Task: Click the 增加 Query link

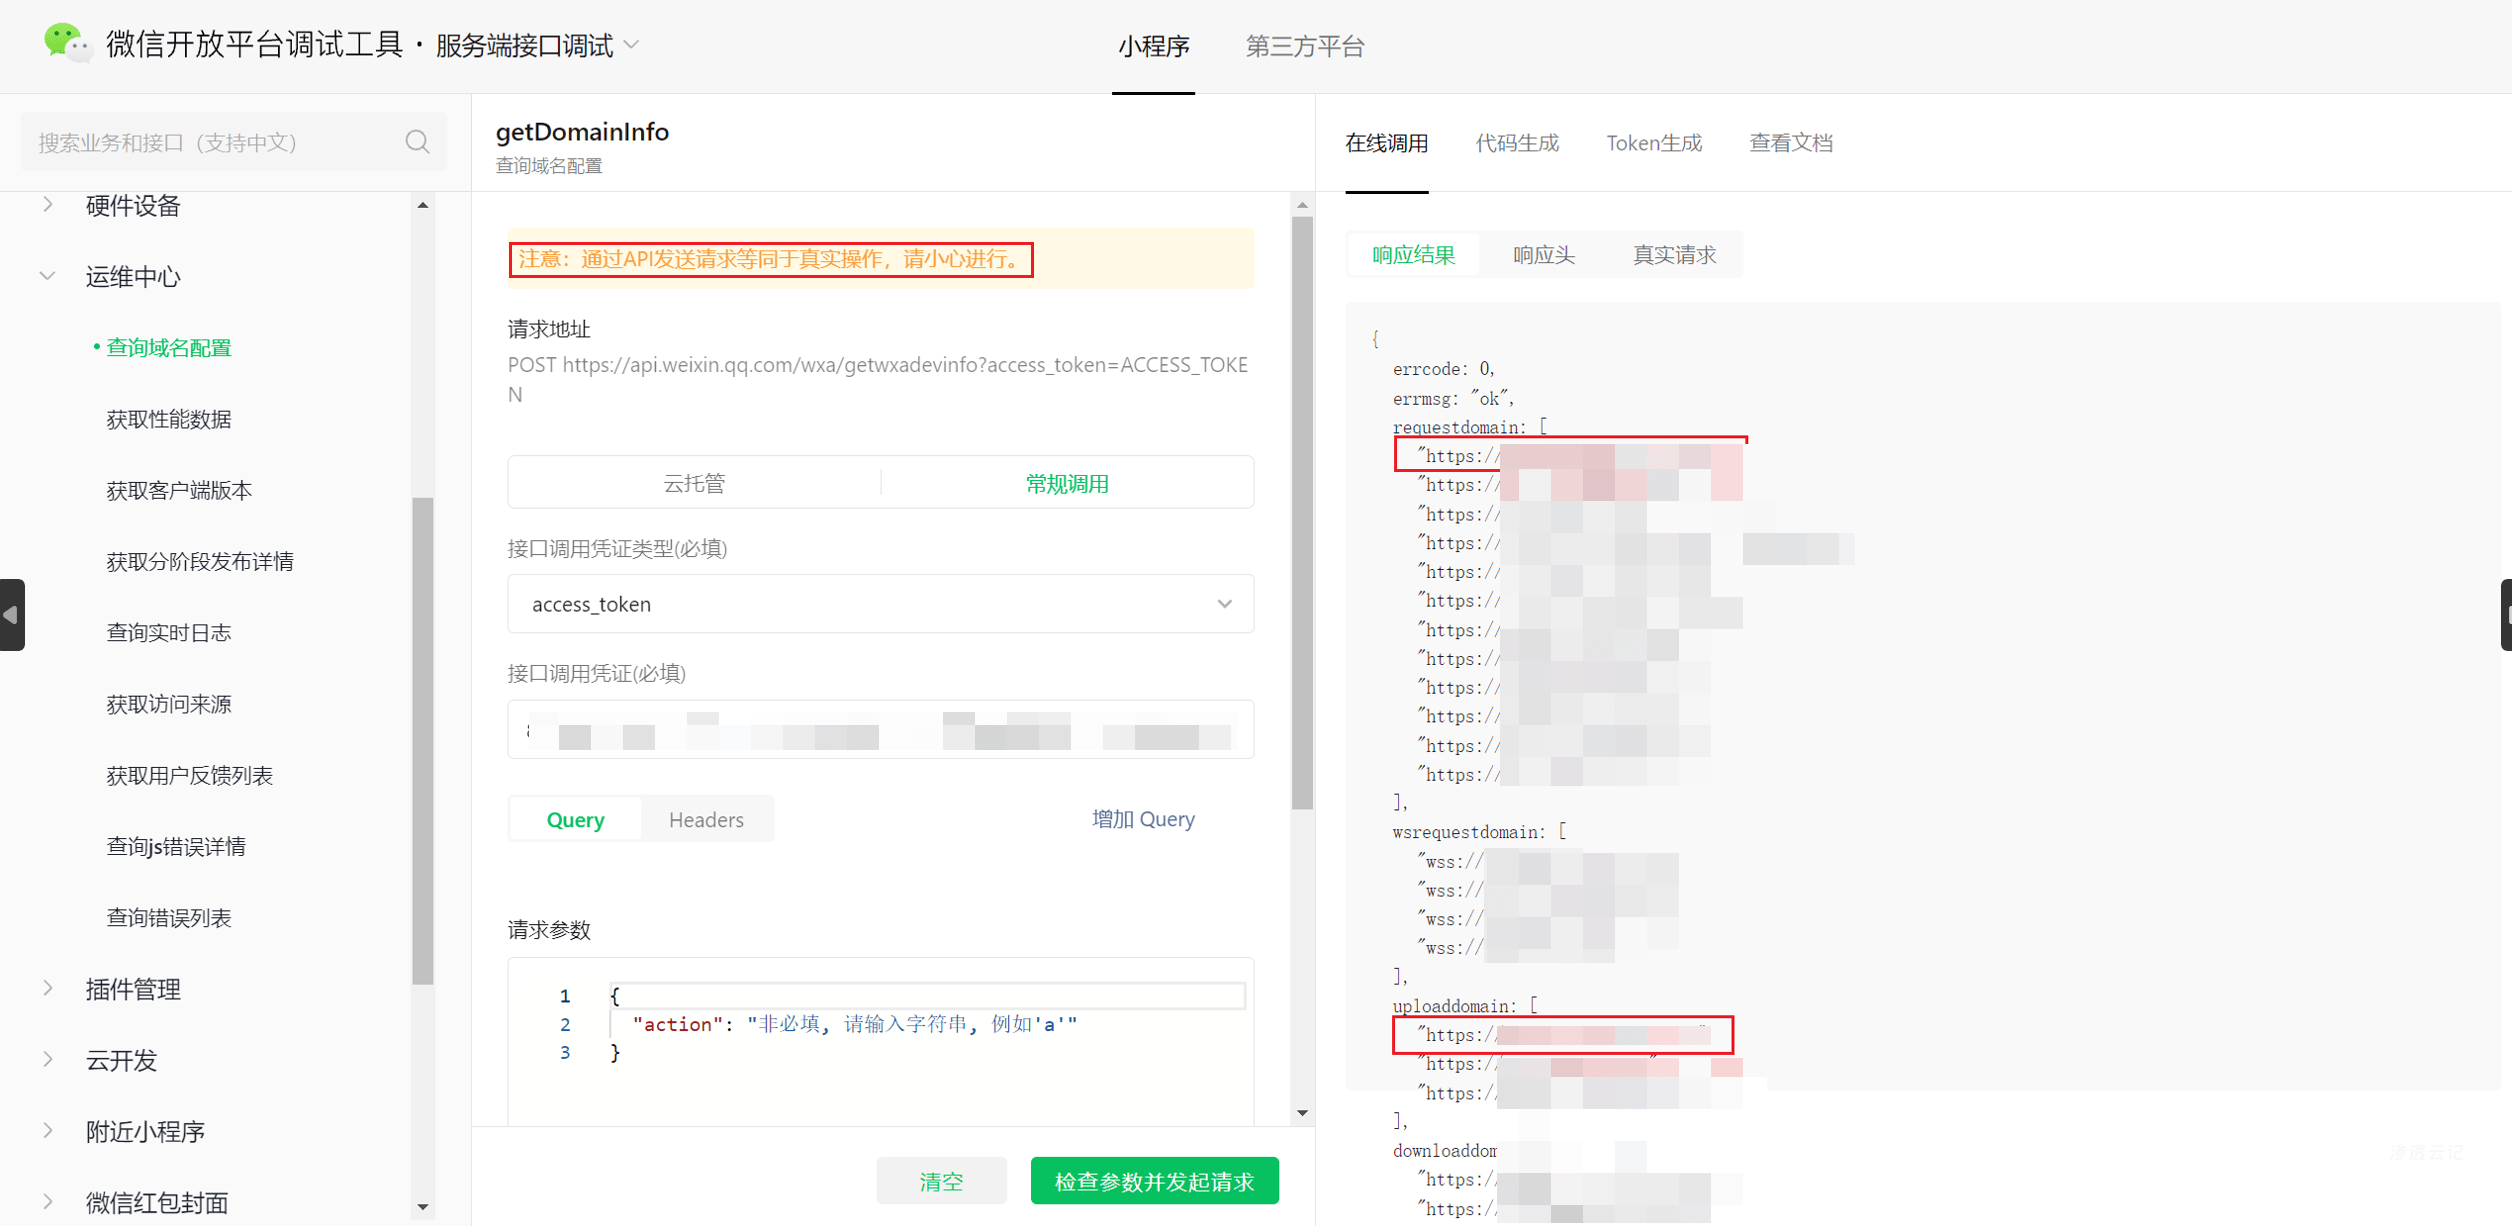Action: point(1142,818)
